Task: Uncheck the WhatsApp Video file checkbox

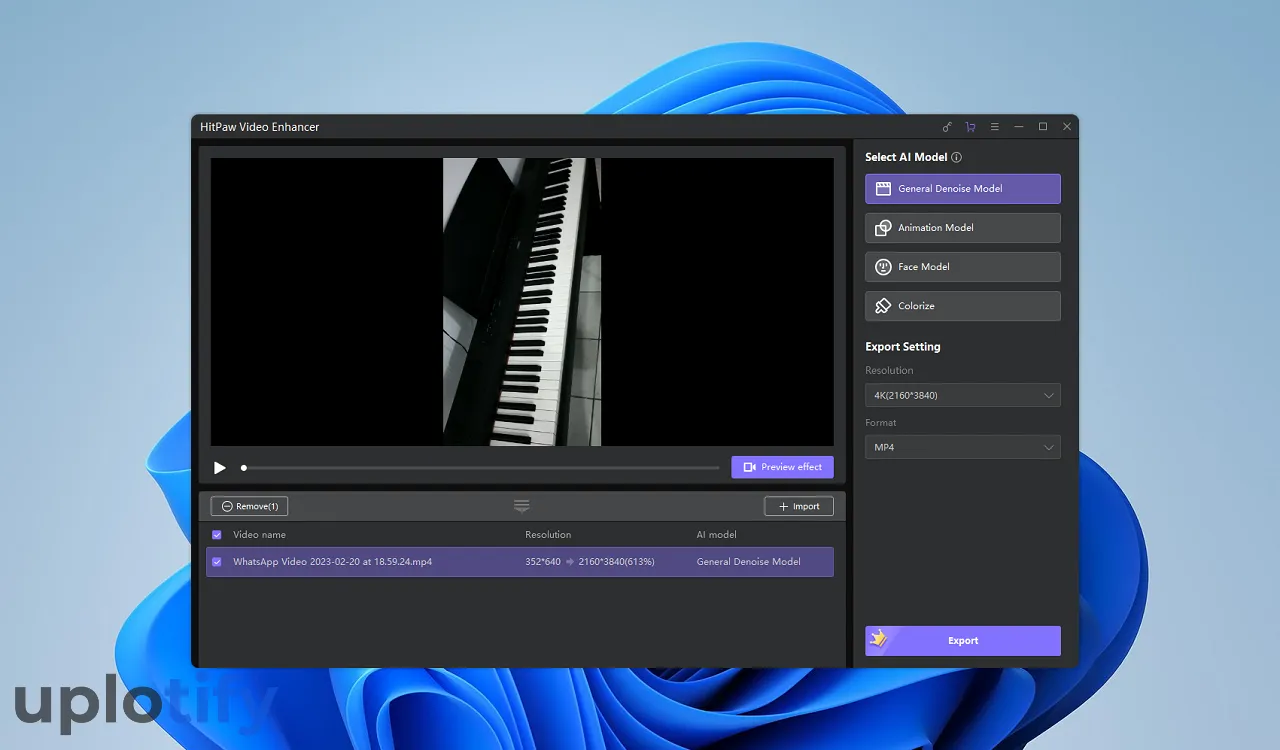Action: [x=217, y=562]
